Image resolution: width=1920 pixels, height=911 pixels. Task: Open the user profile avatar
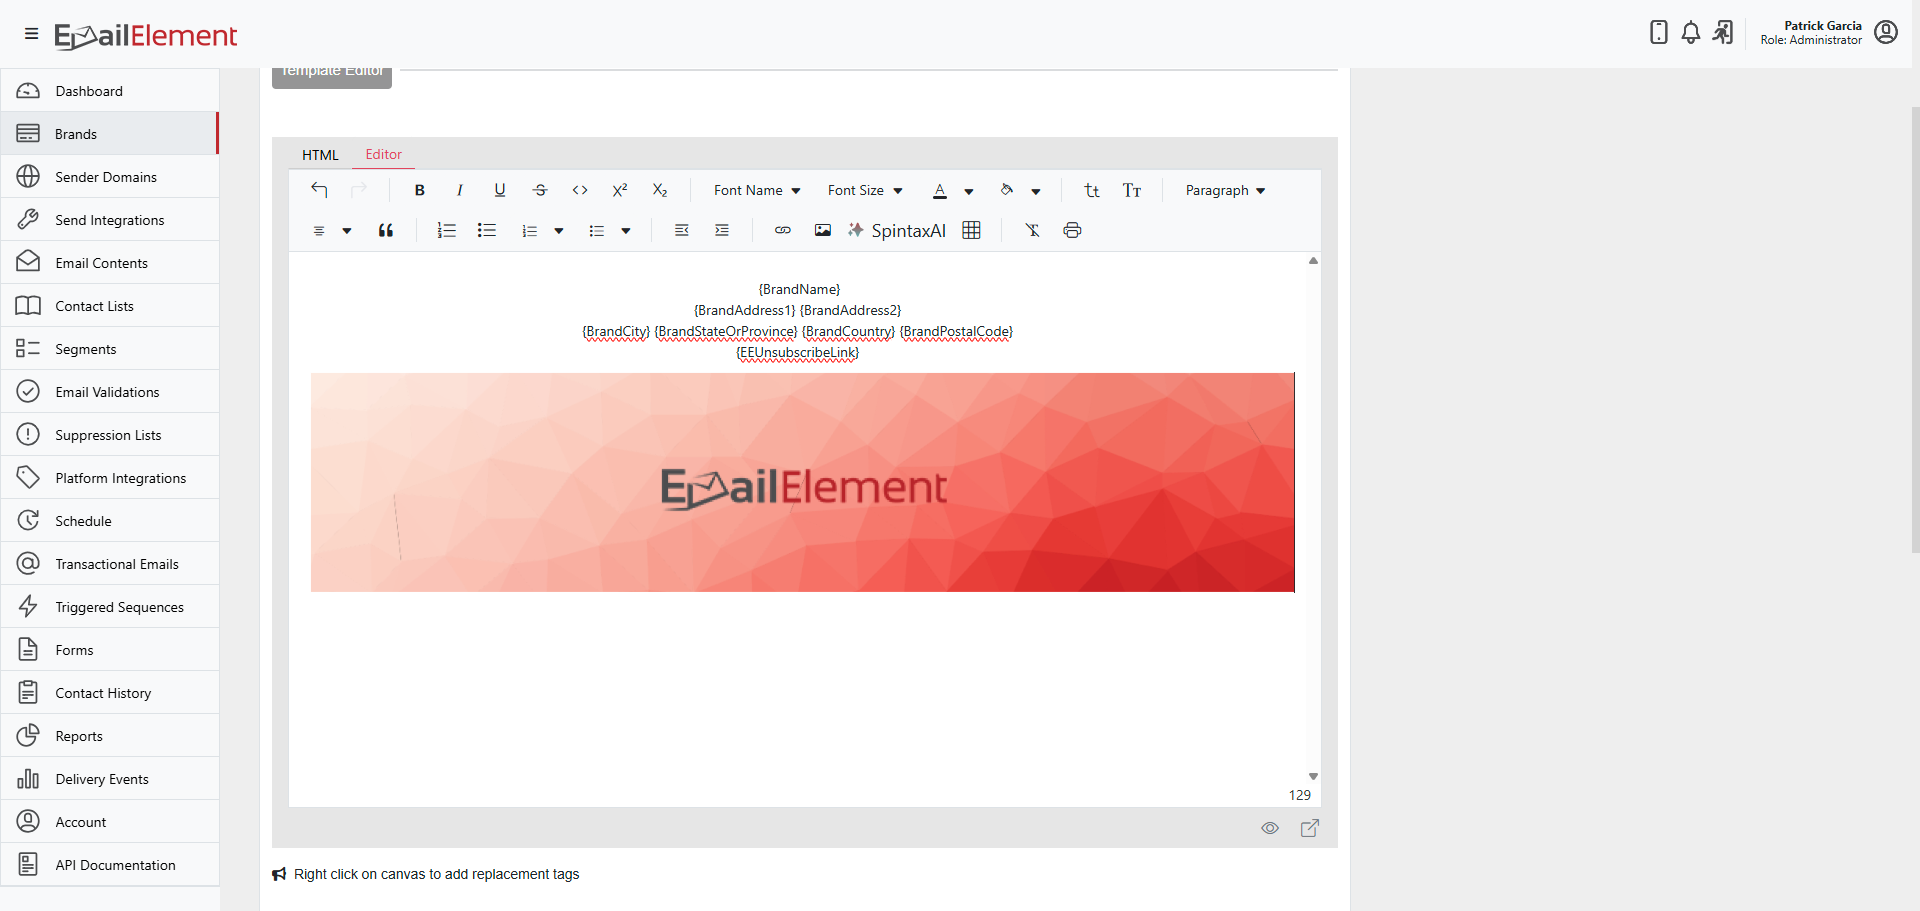pyautogui.click(x=1886, y=32)
